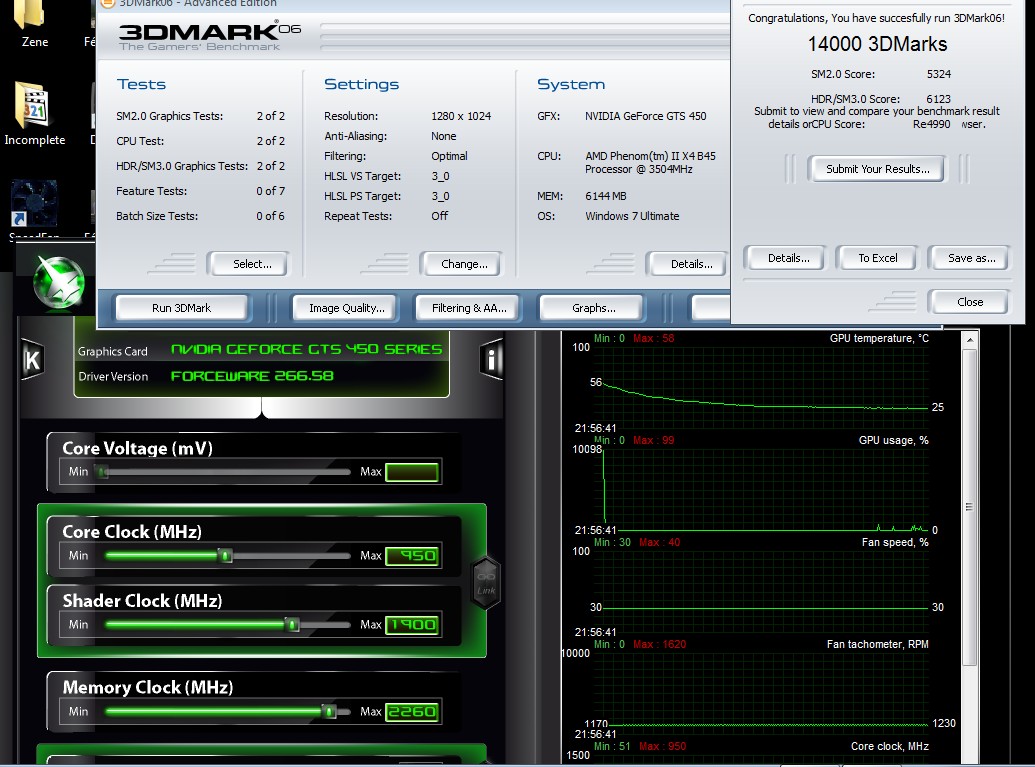Launch the SpeedFan desktop shortcut
This screenshot has height=767, width=1035.
(x=34, y=208)
